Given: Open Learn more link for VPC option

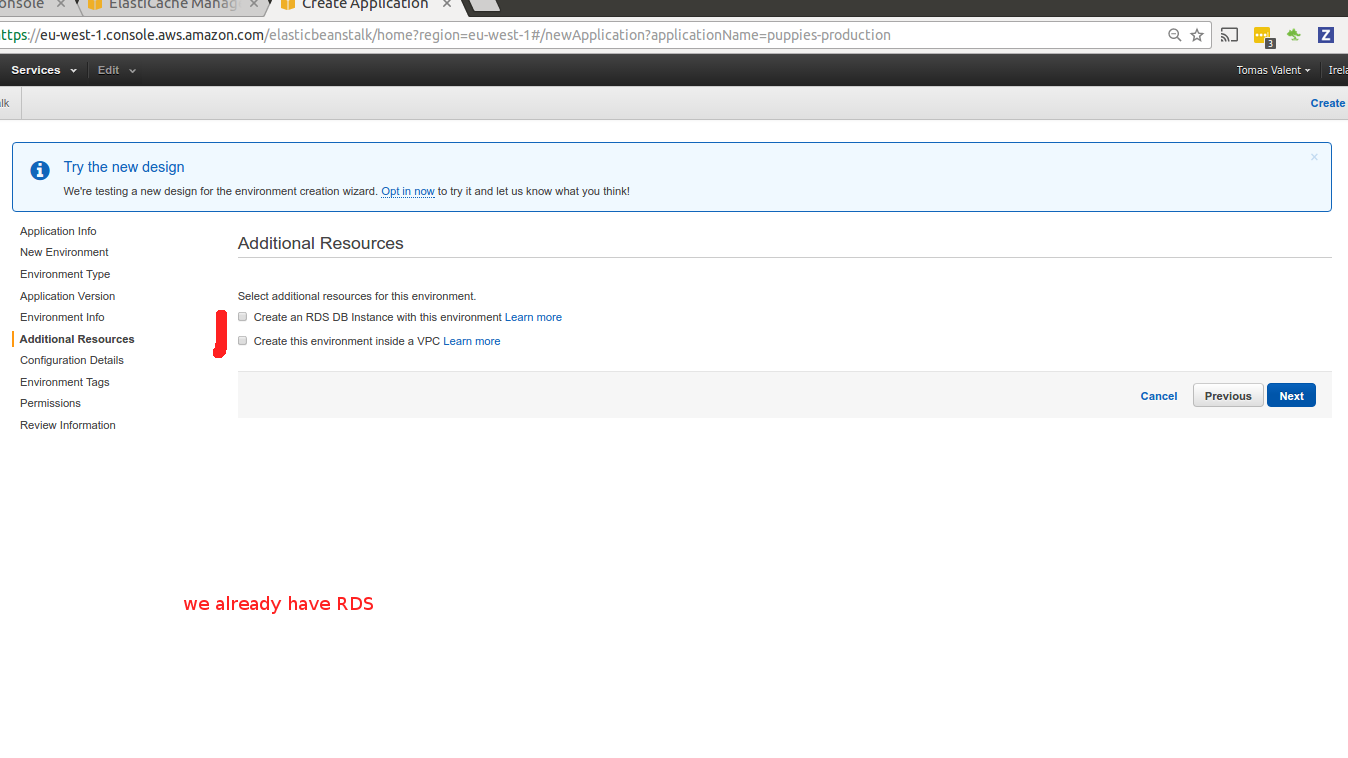Looking at the screenshot, I should [472, 341].
